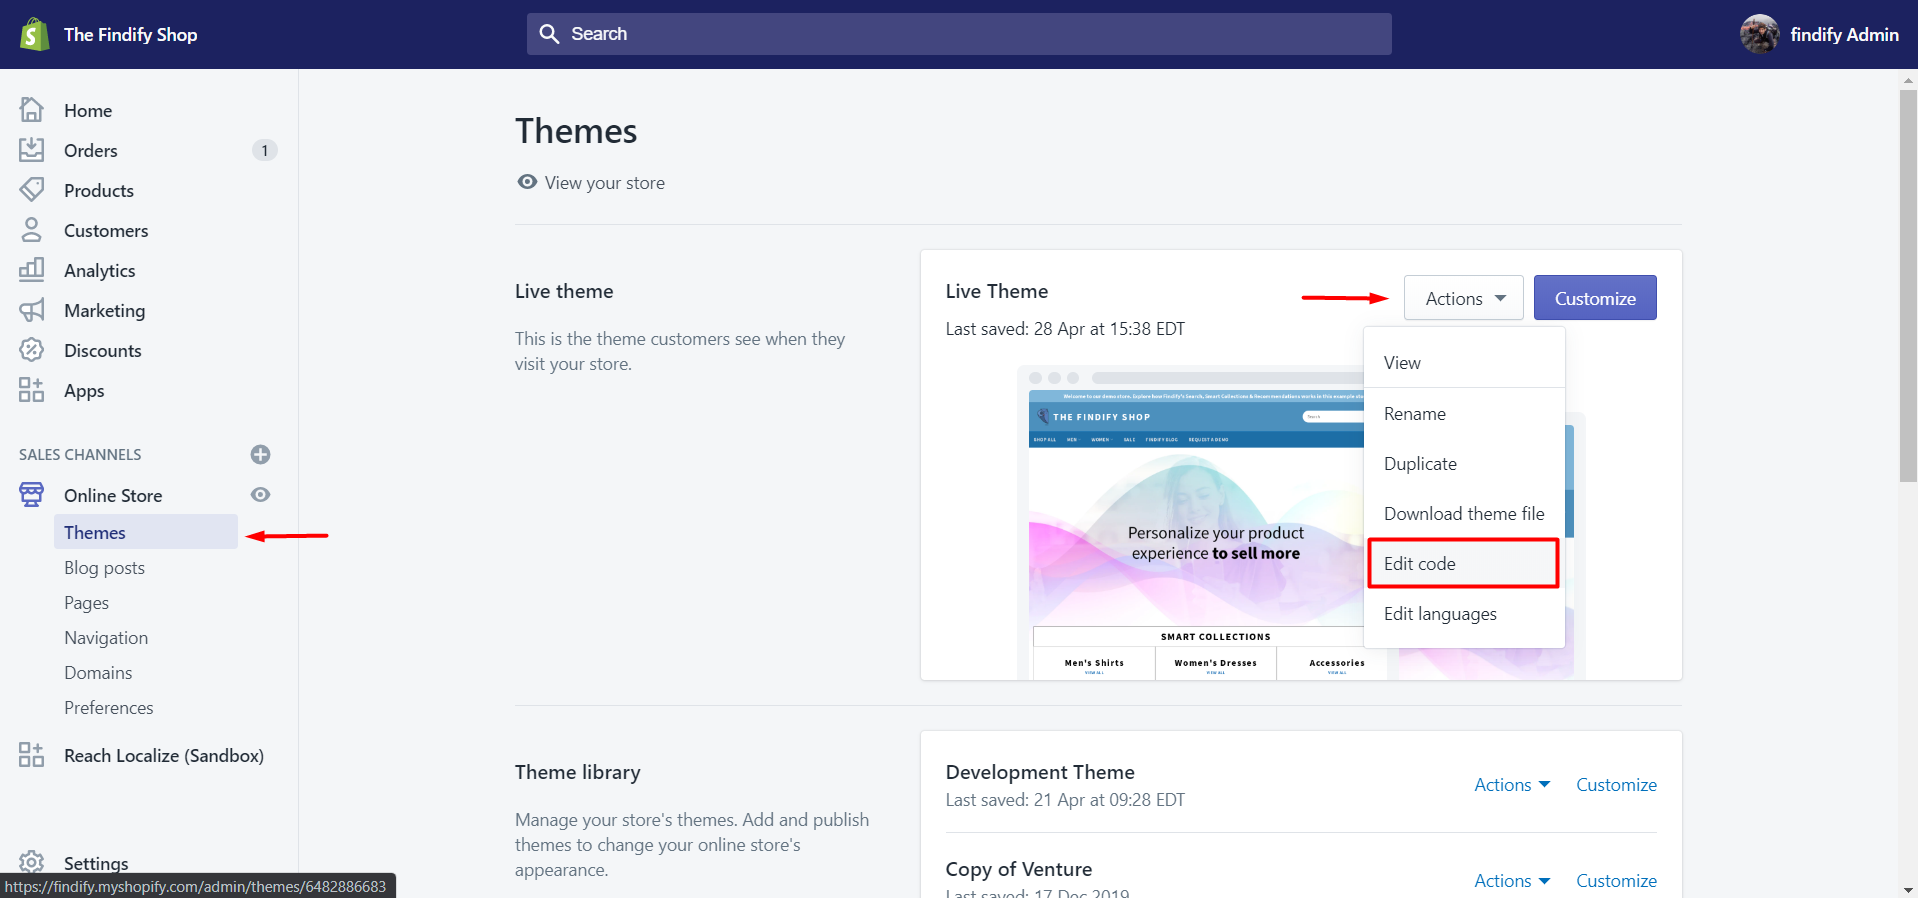Expand Development Theme Actions dropdown
This screenshot has width=1918, height=898.
(1512, 784)
